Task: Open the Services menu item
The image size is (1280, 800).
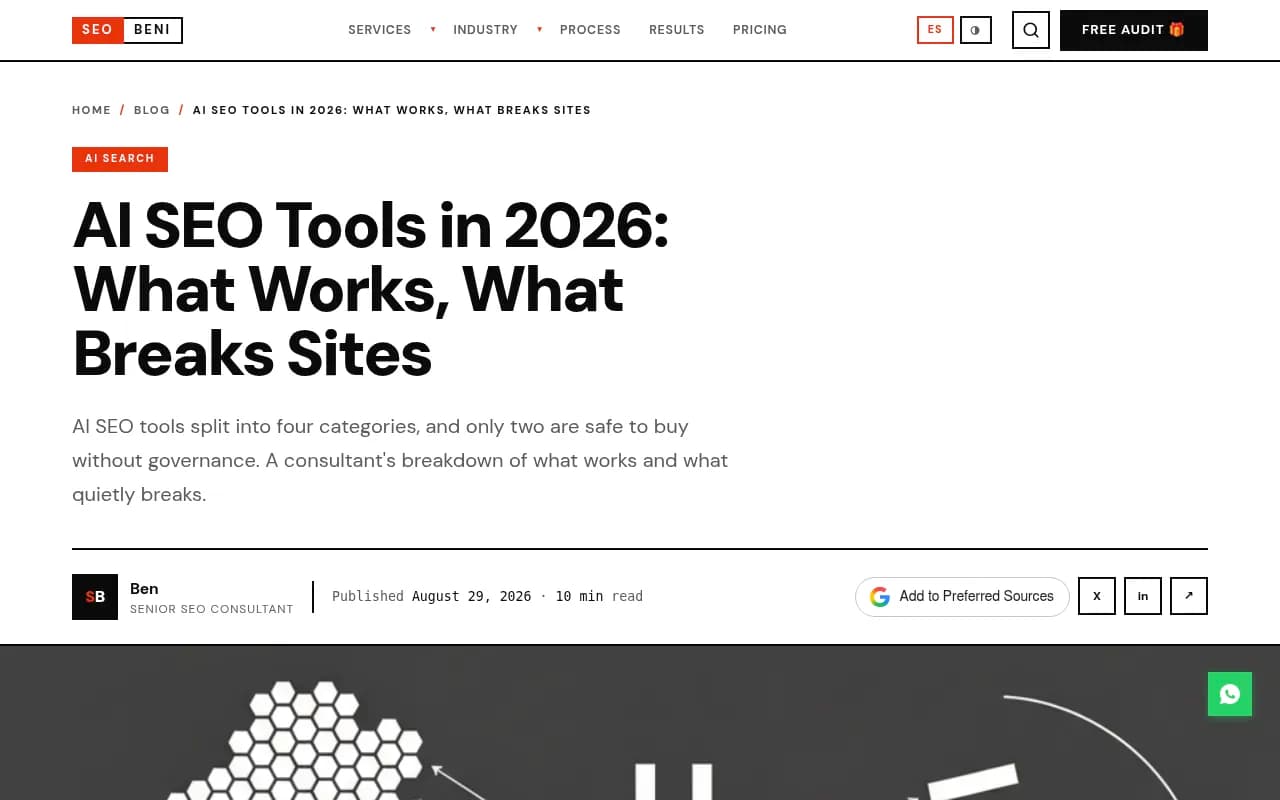Action: coord(380,30)
